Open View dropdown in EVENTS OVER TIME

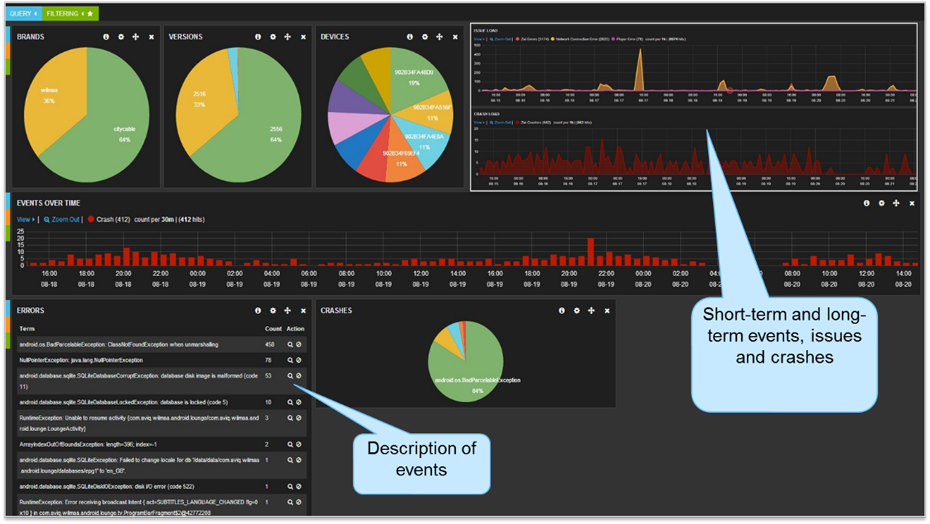pos(26,220)
